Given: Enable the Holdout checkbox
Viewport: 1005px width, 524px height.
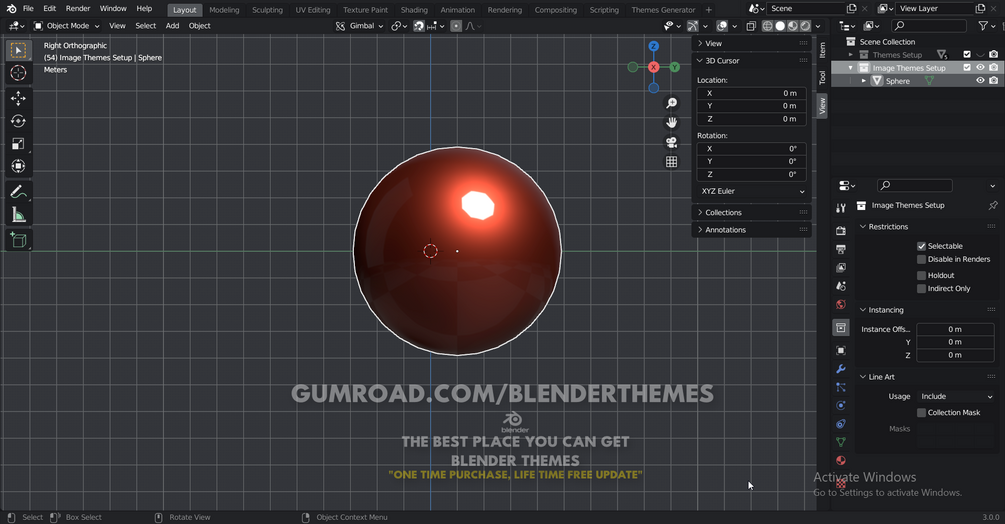Looking at the screenshot, I should (x=921, y=275).
